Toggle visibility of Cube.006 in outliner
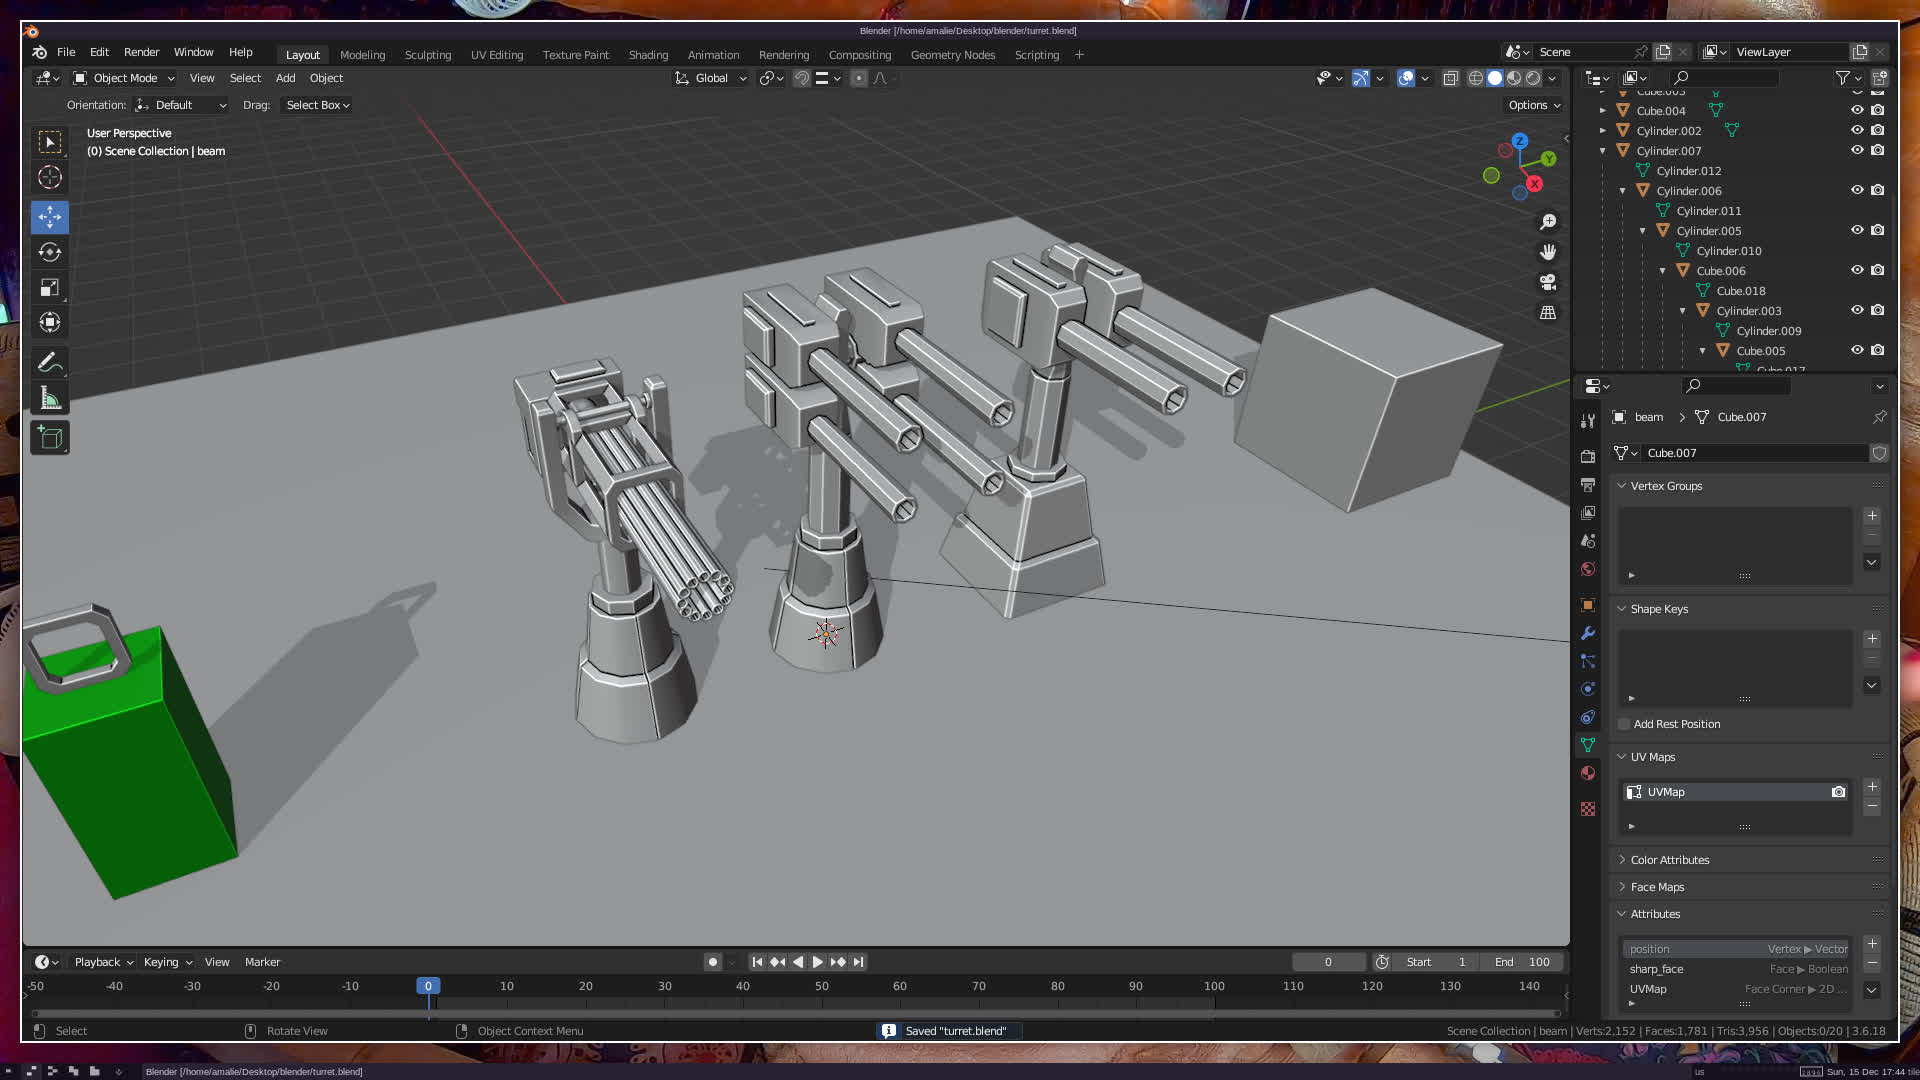The image size is (1920, 1080). tap(1857, 270)
